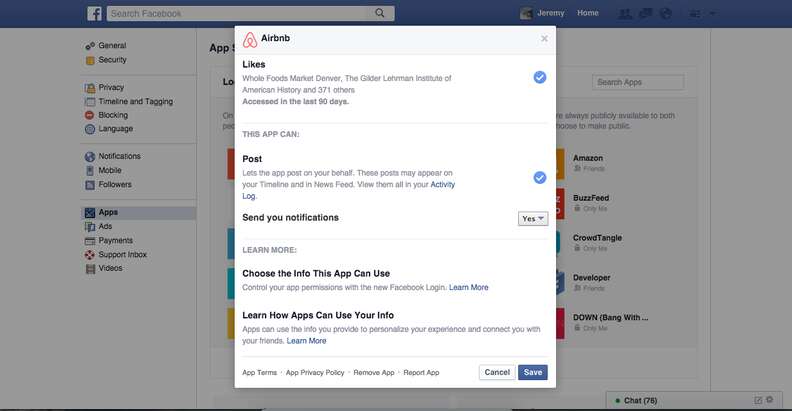
Task: Click the Save button
Action: coord(533,372)
